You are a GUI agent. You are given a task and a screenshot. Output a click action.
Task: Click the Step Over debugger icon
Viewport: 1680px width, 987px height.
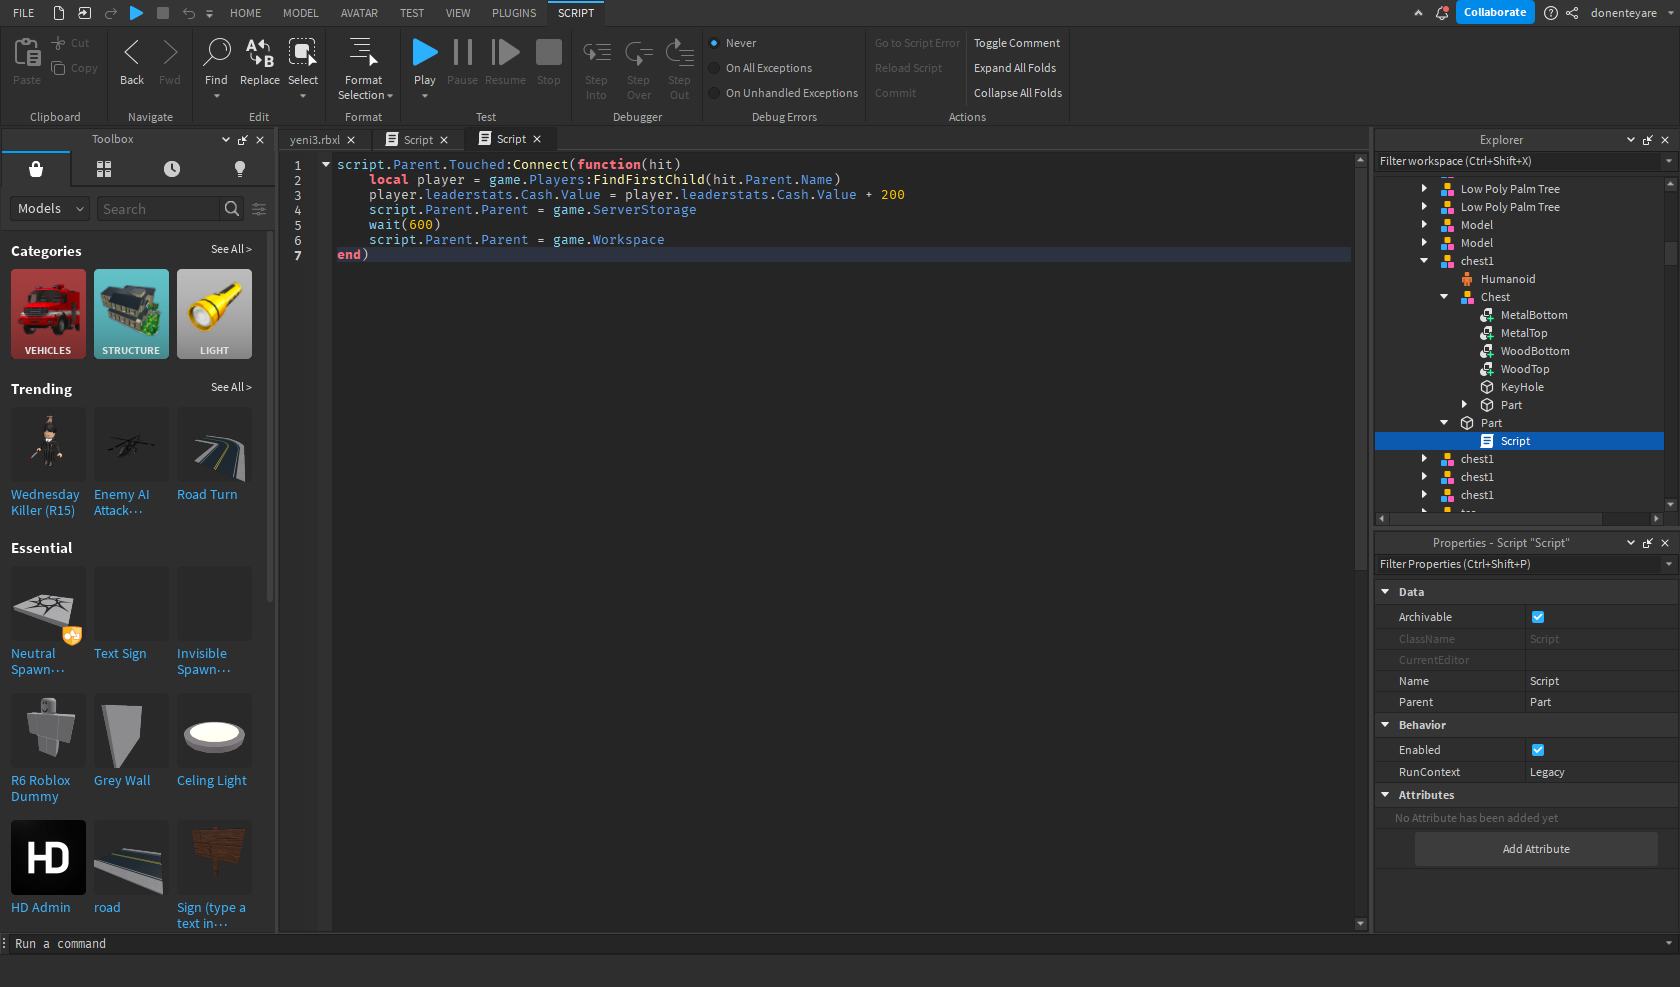click(x=638, y=52)
